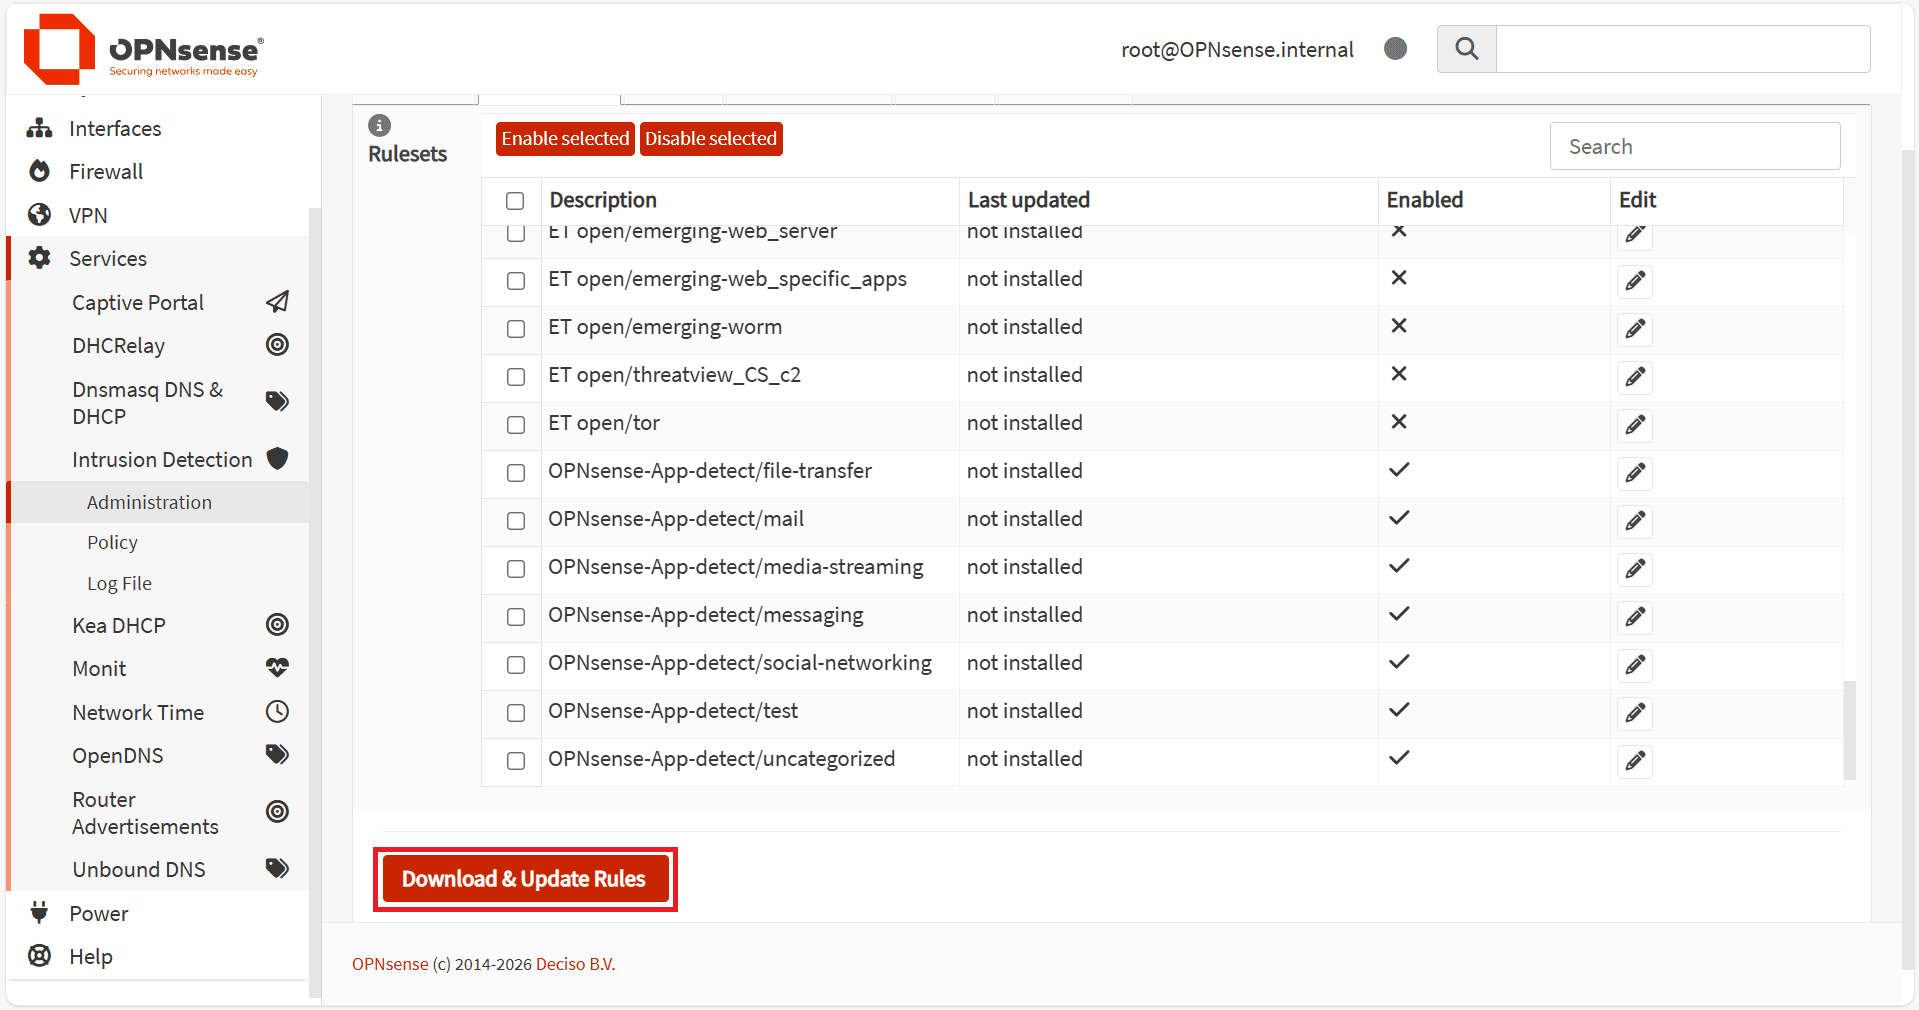This screenshot has height=1010, width=1919.
Task: Click the Intrusion Detection shield icon
Action: pyautogui.click(x=277, y=459)
